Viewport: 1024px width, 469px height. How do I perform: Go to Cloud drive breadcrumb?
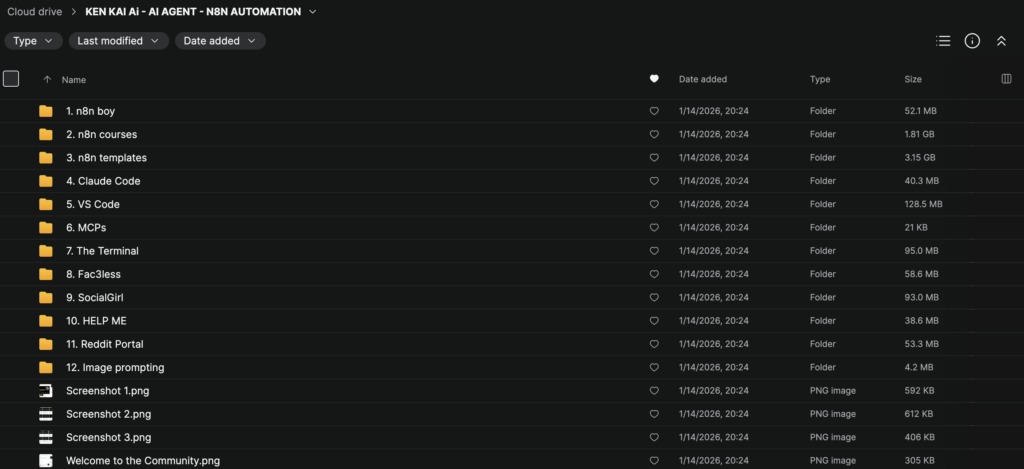(36, 12)
